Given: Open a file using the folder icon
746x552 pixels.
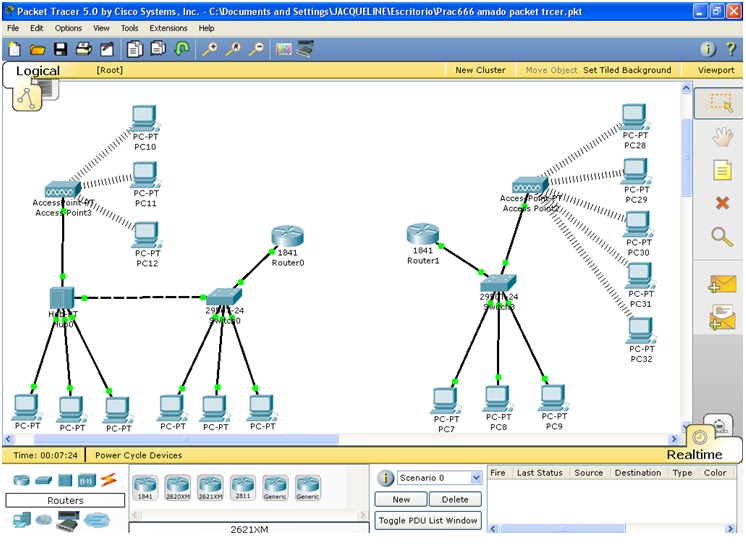Looking at the screenshot, I should pos(37,49).
